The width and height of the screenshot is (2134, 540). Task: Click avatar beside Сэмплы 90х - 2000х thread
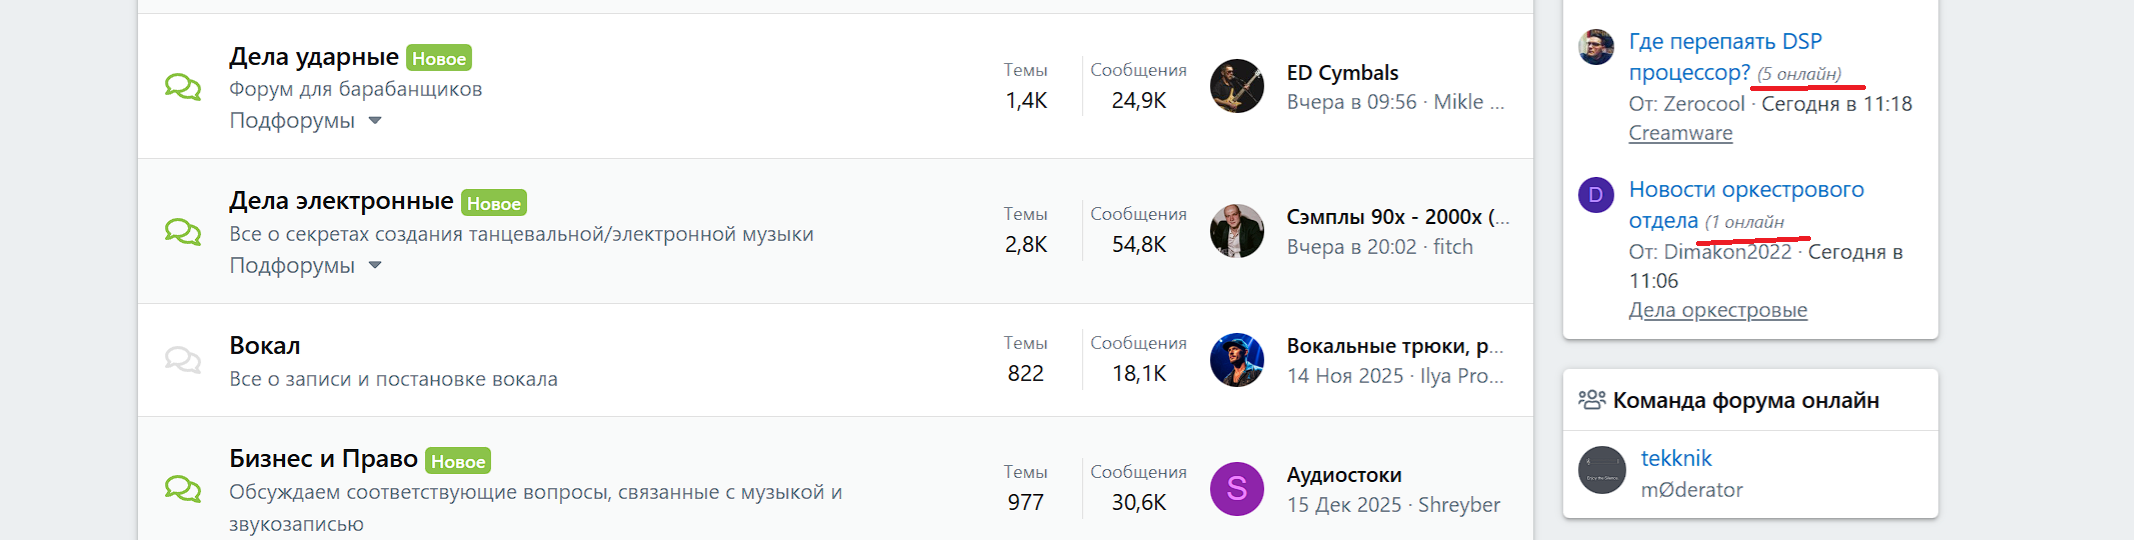tap(1237, 231)
